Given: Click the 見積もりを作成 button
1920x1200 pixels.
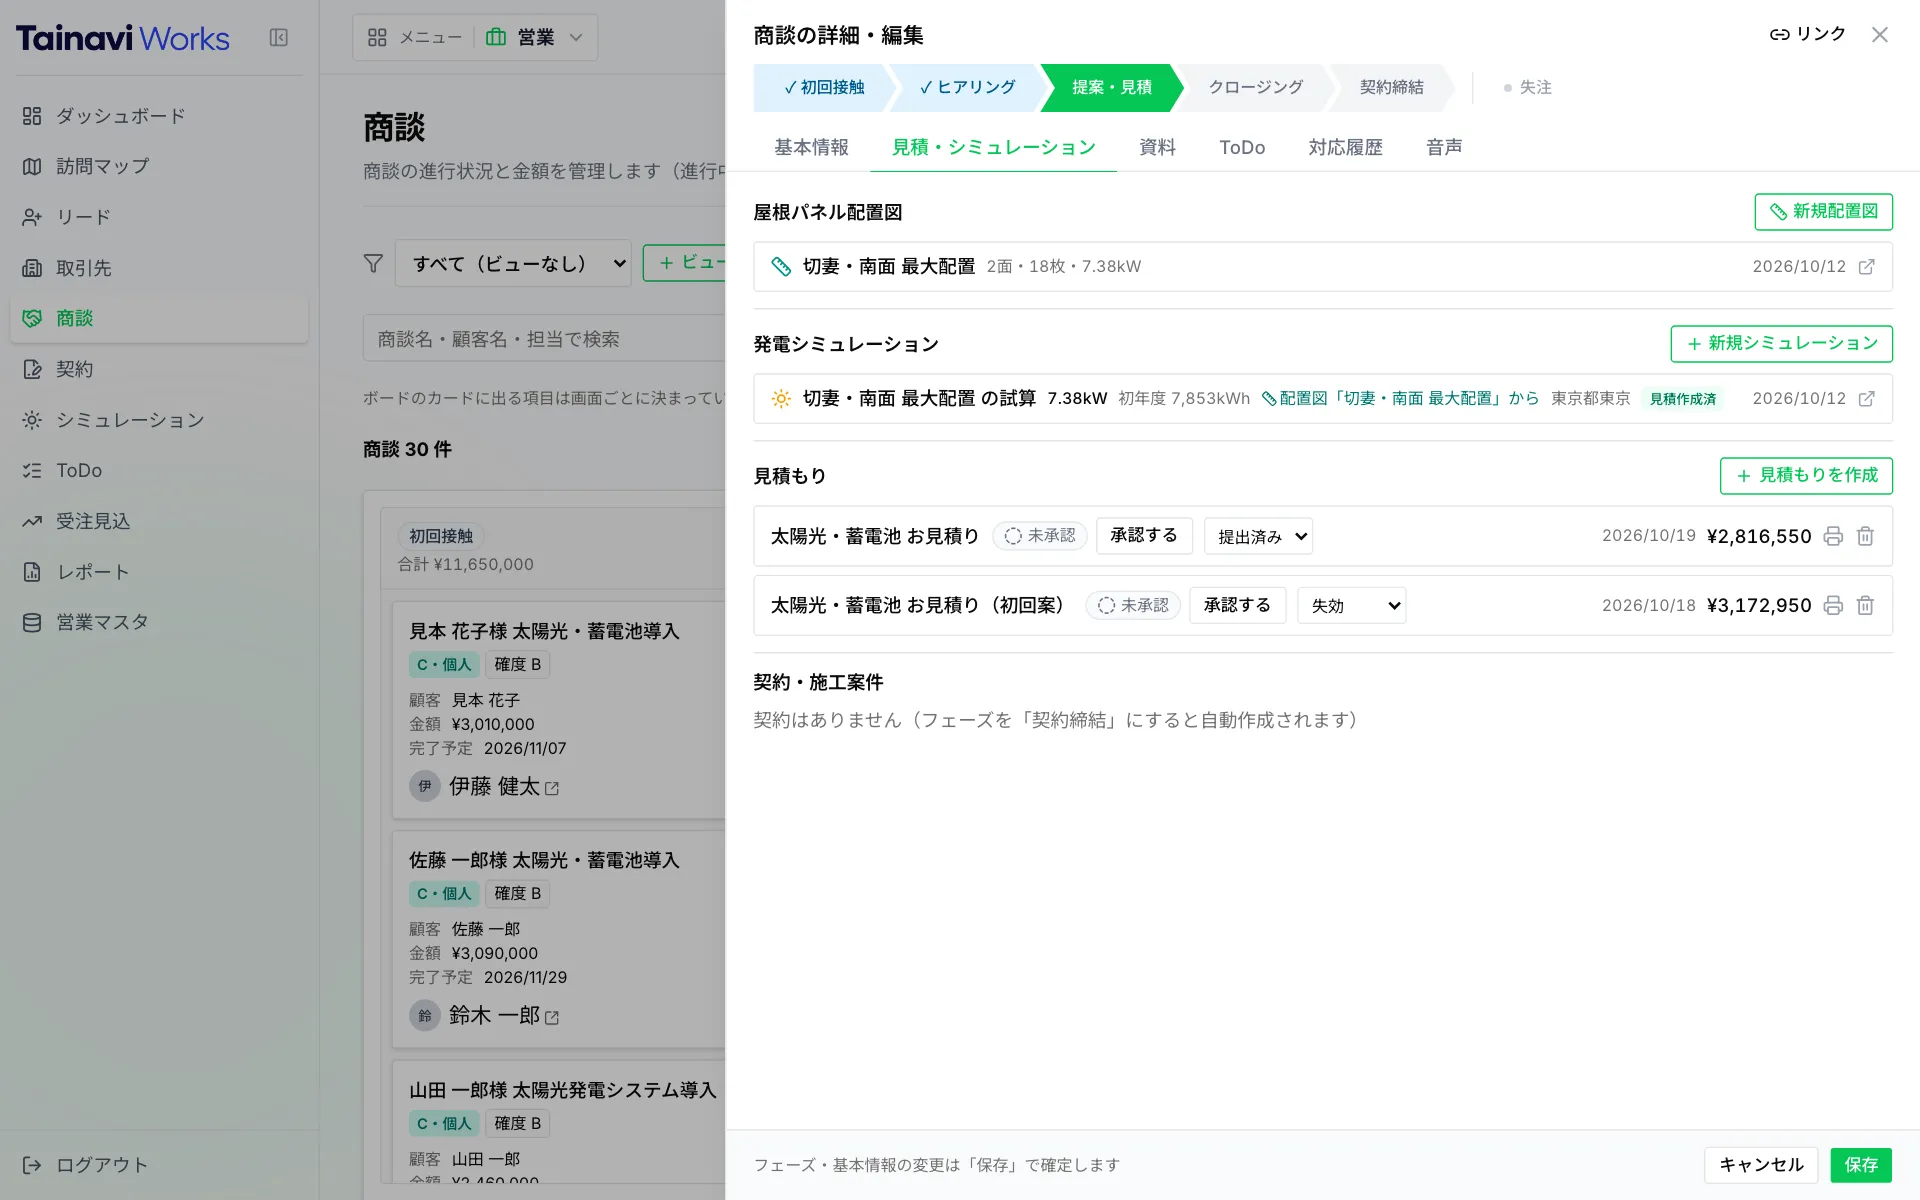Looking at the screenshot, I should [1806, 476].
